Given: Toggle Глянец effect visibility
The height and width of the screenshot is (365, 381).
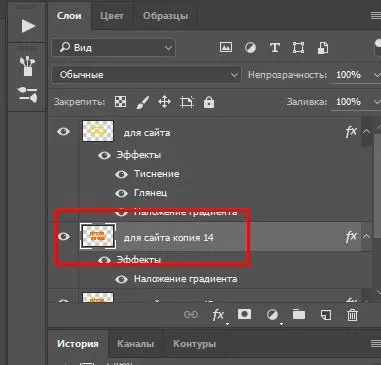Looking at the screenshot, I should click(x=121, y=193).
